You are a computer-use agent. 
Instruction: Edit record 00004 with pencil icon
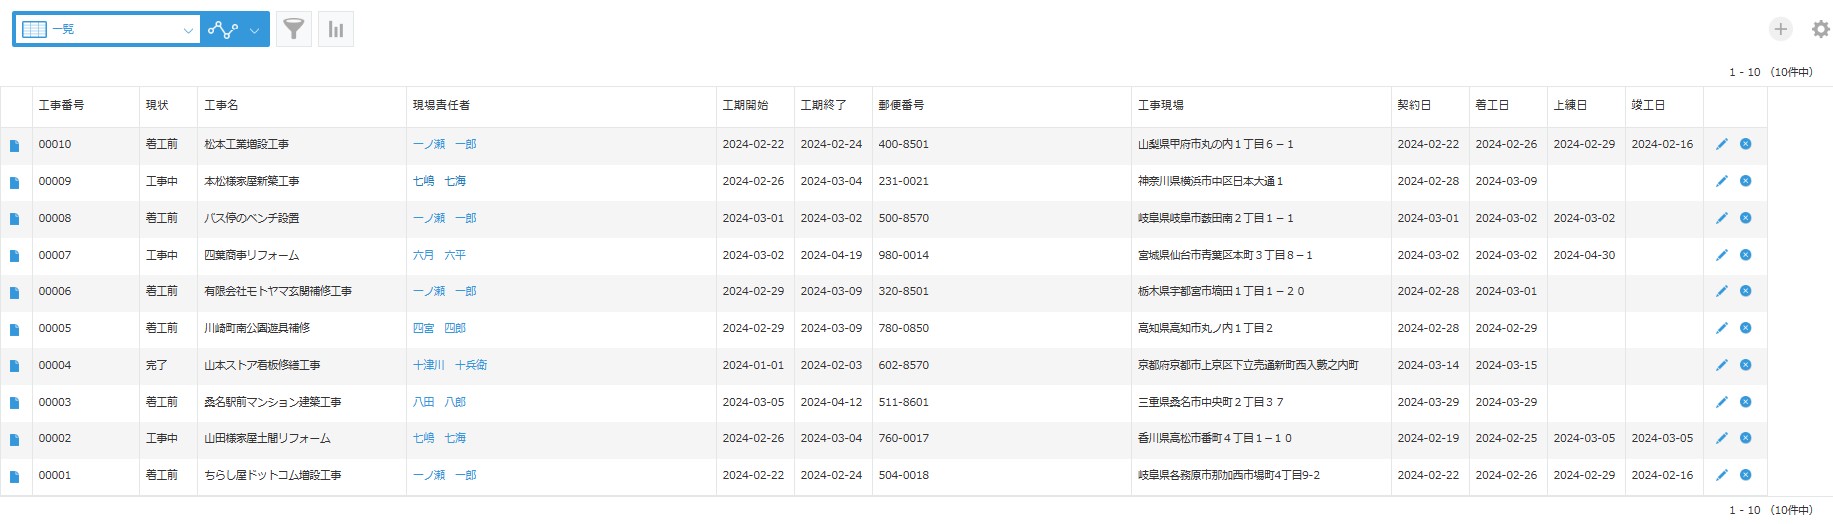click(x=1722, y=365)
